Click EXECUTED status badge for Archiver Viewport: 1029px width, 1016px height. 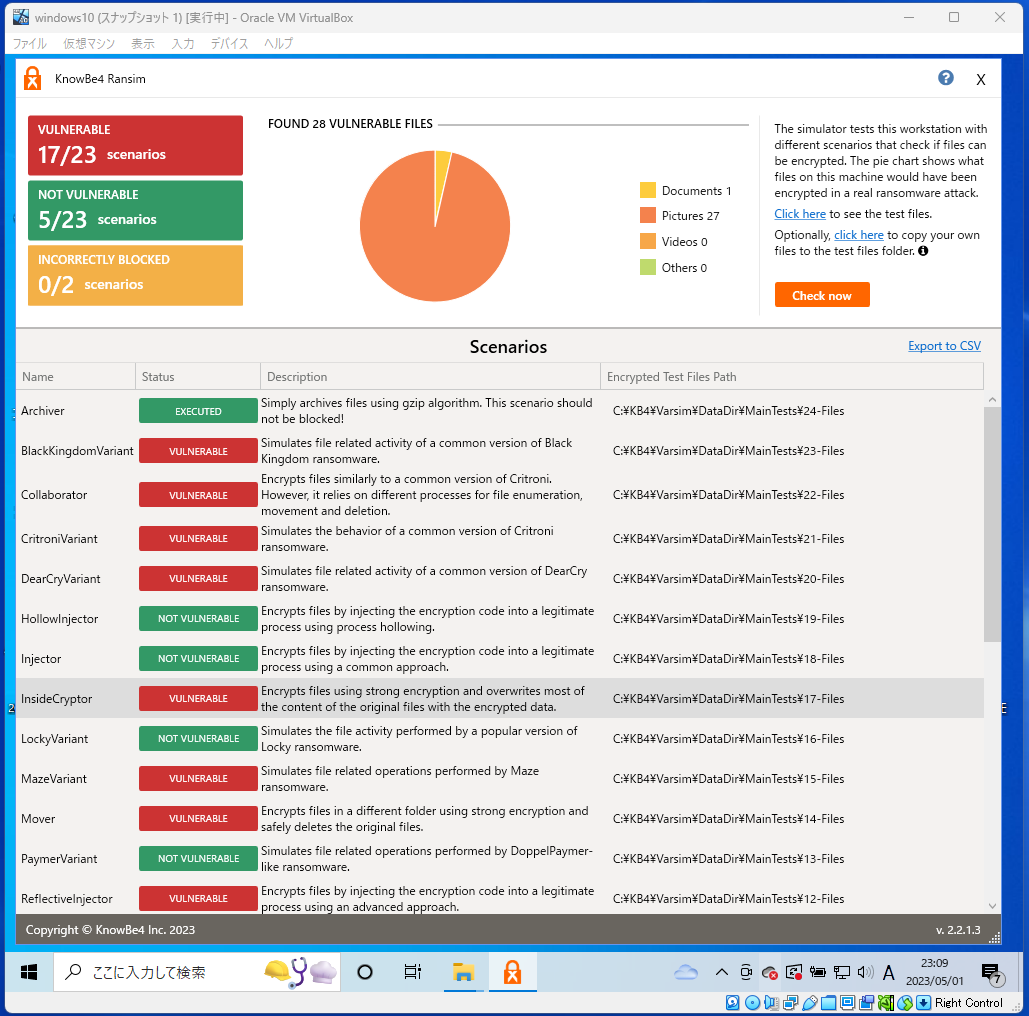pyautogui.click(x=198, y=411)
